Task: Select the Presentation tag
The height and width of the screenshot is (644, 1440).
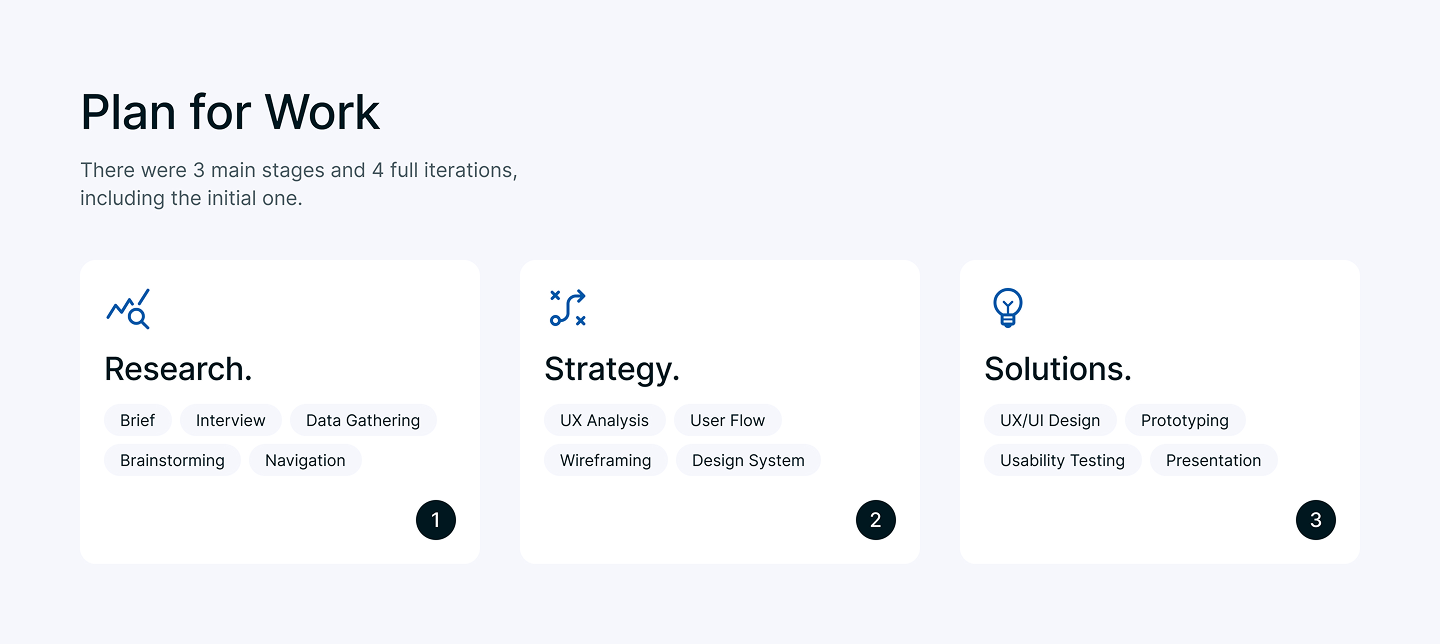Action: pos(1213,460)
